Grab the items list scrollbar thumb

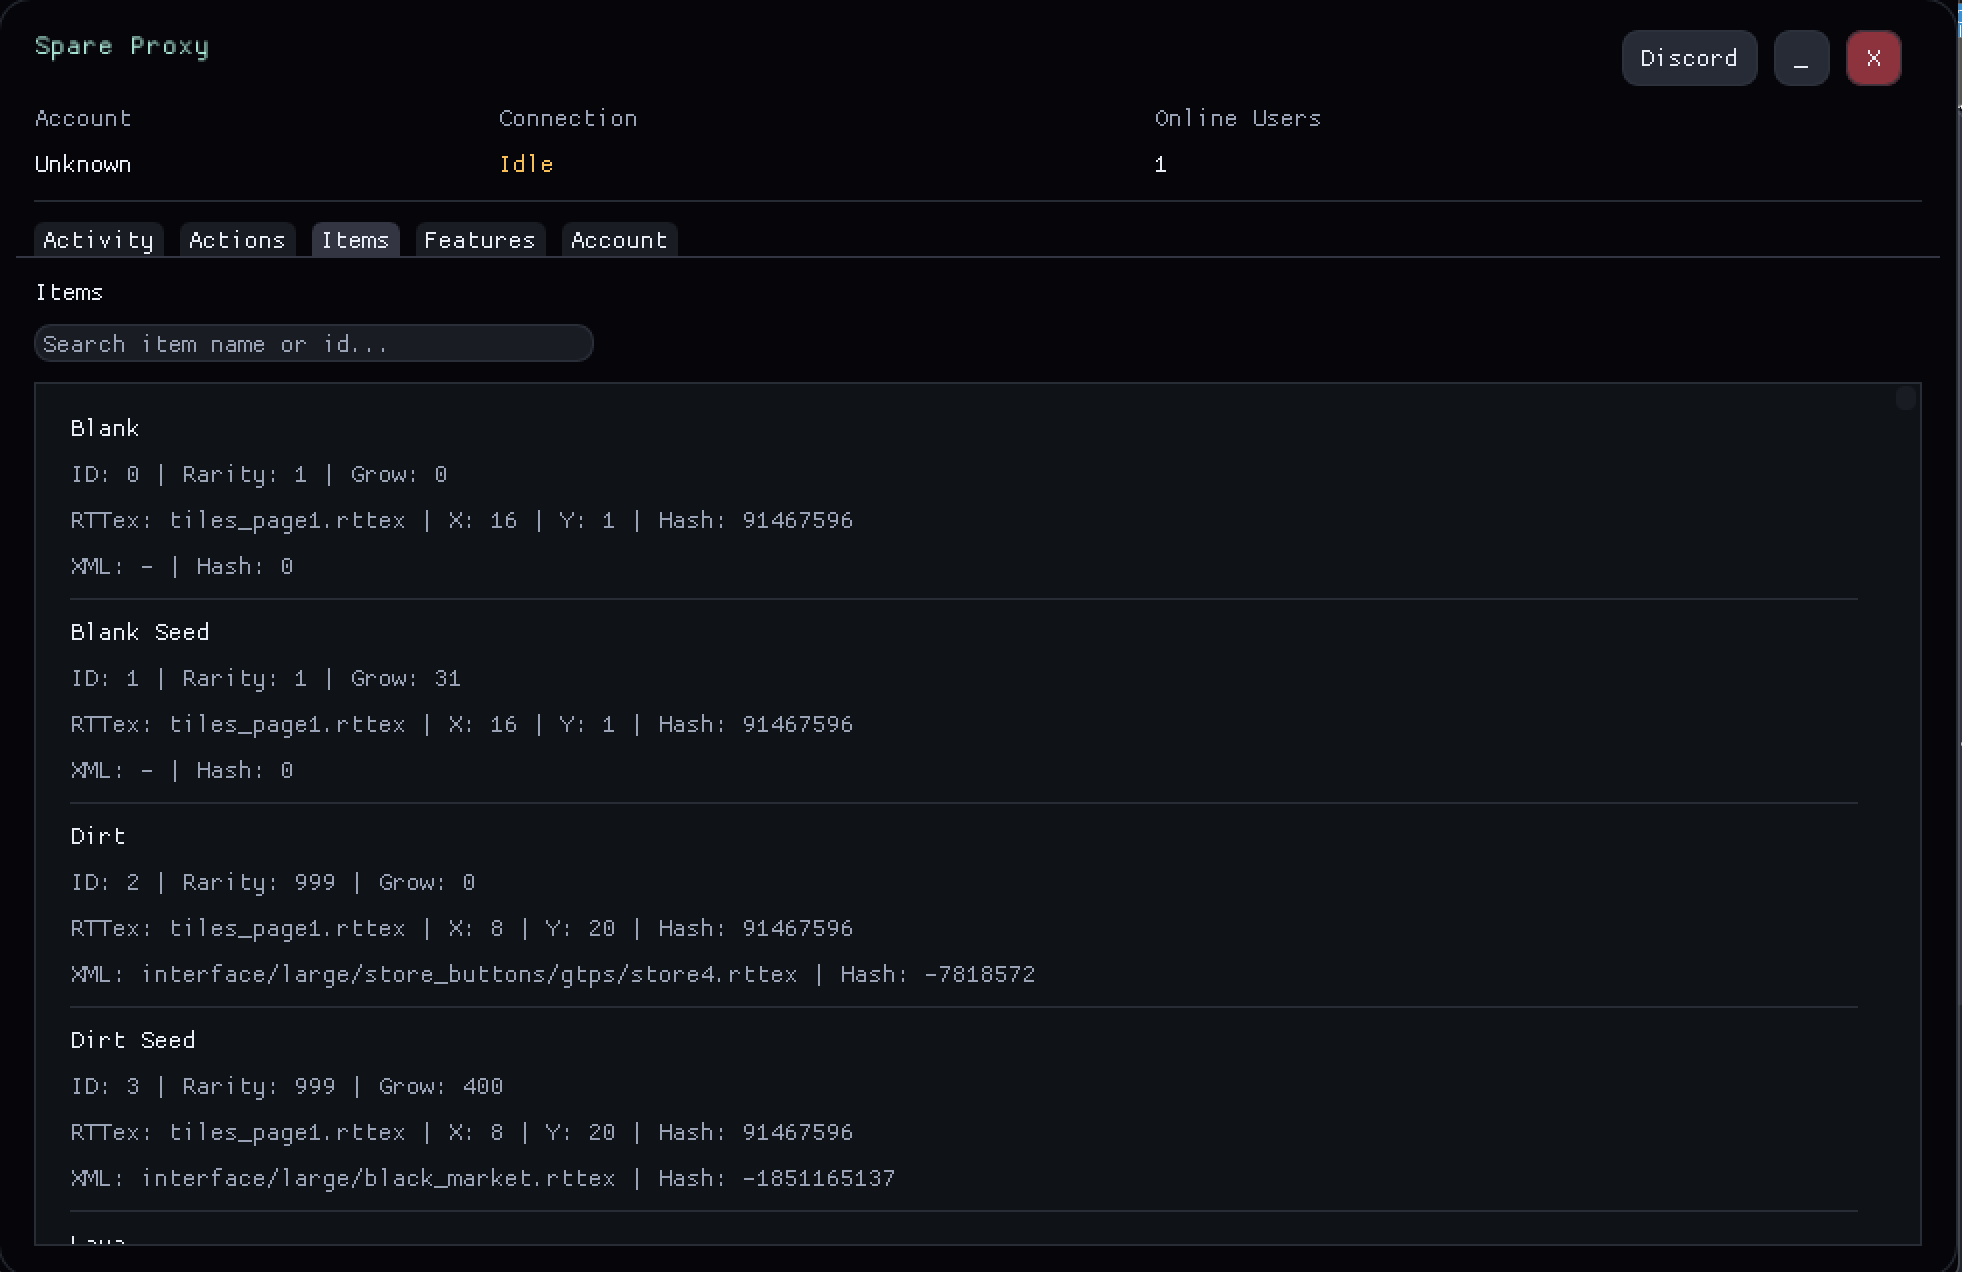[1905, 399]
